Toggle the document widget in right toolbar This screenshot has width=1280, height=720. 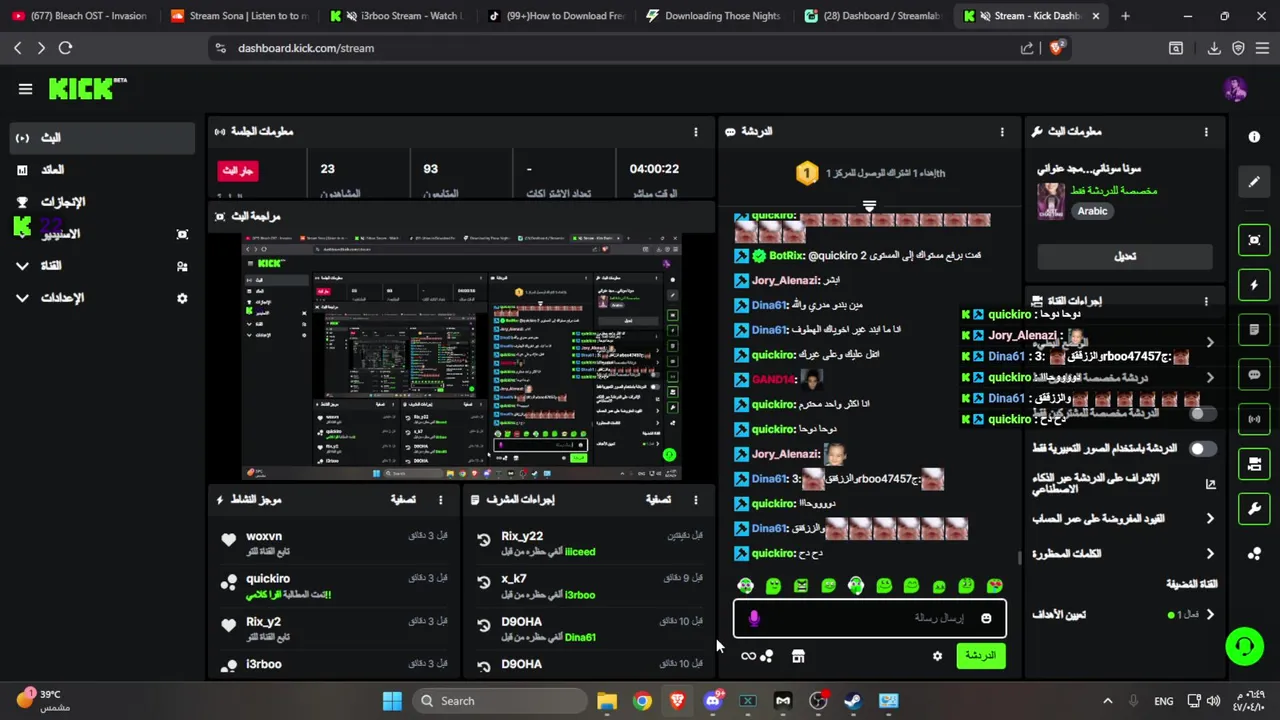(1254, 330)
